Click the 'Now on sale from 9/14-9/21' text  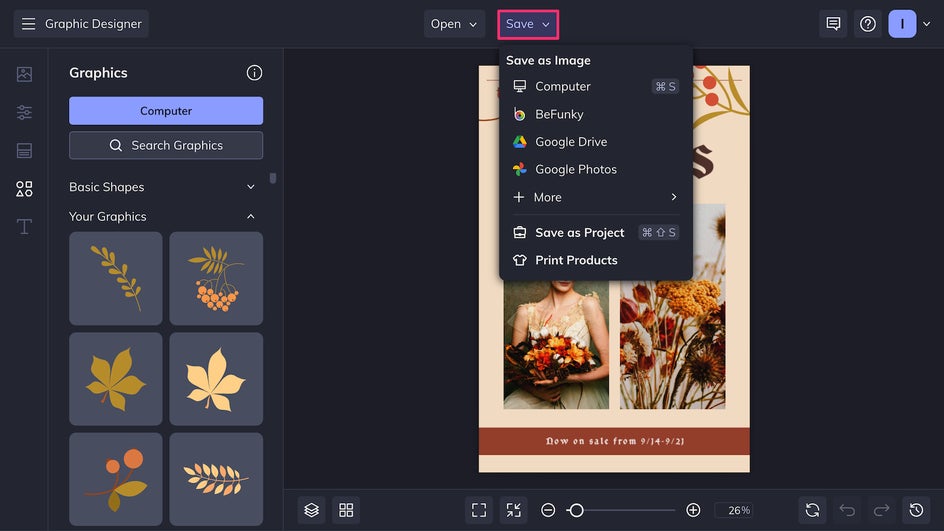point(615,441)
